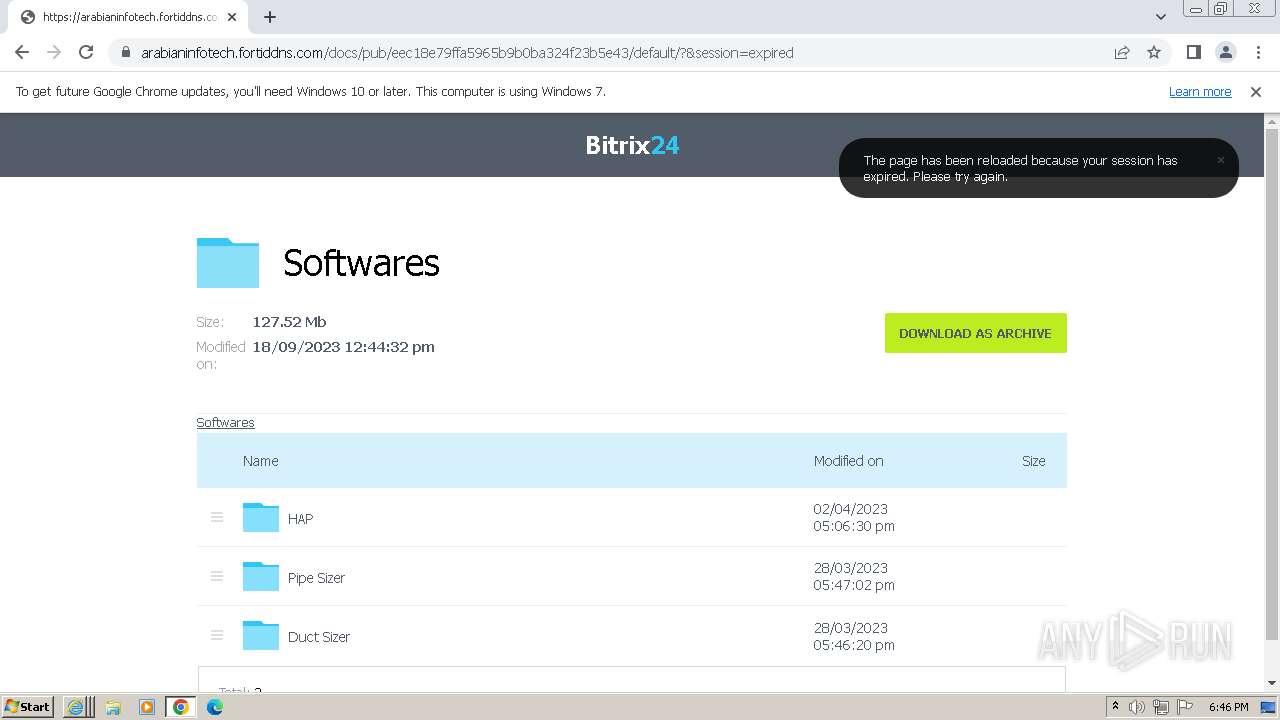Open Microsoft Edge from the taskbar
The height and width of the screenshot is (720, 1280).
[215, 707]
